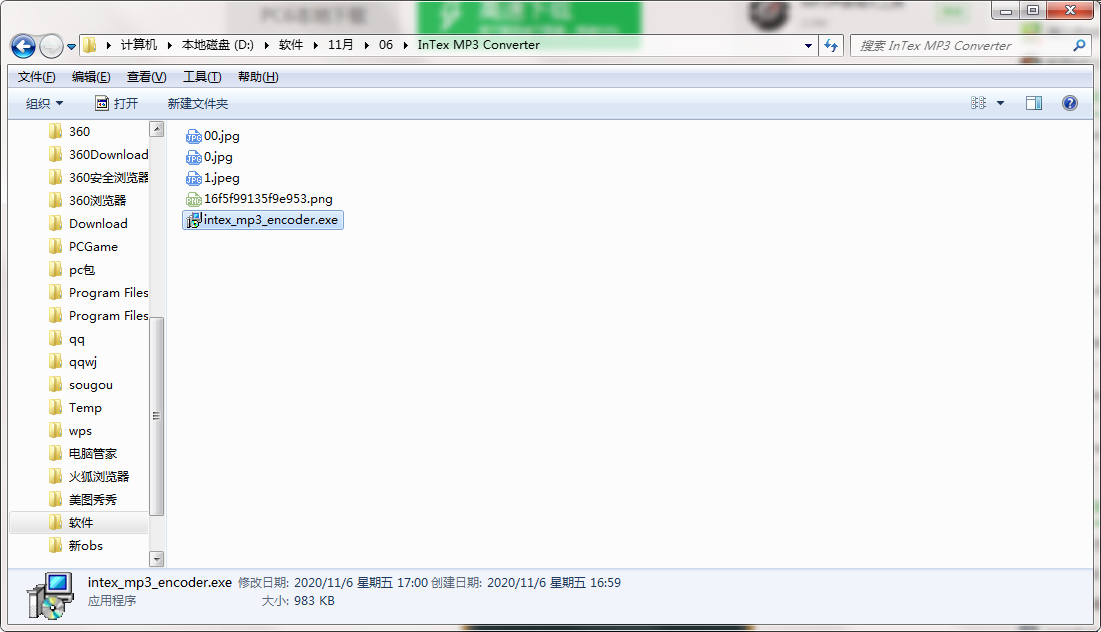Screen dimensions: 1101x632
Task: Click 打开 in the toolbar
Action: (x=117, y=104)
